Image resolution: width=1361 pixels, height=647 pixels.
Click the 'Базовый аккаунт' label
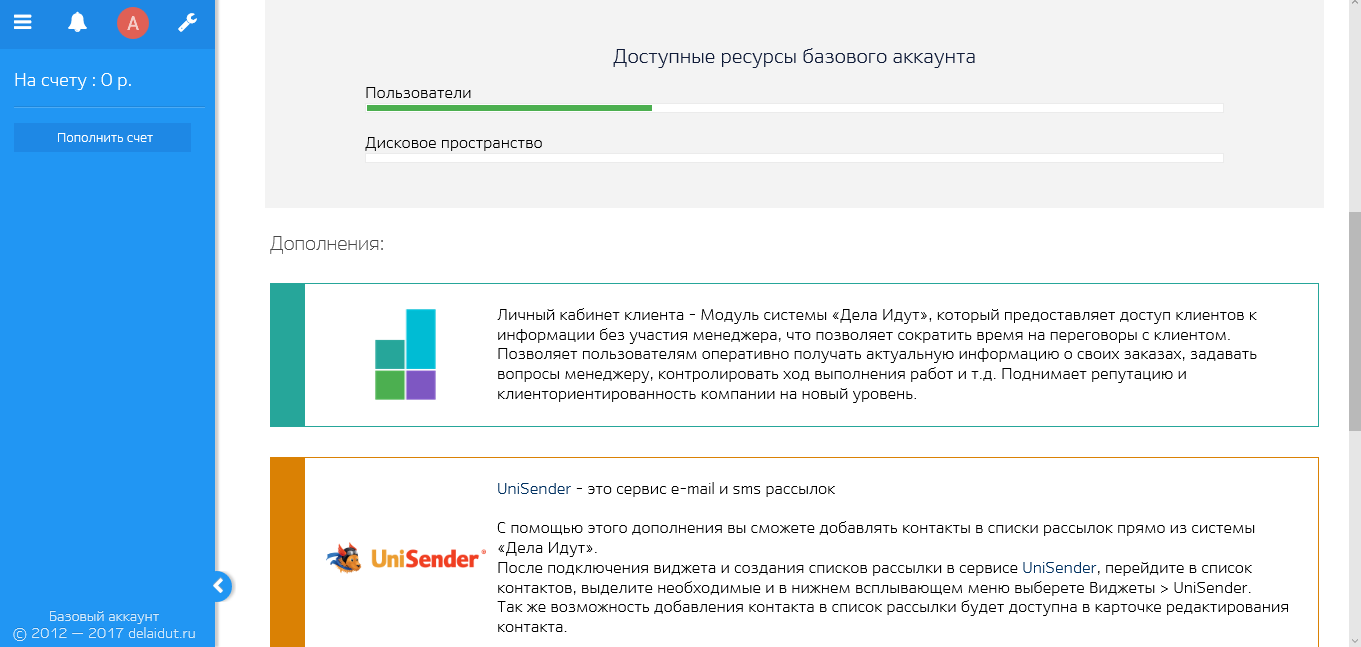102,615
